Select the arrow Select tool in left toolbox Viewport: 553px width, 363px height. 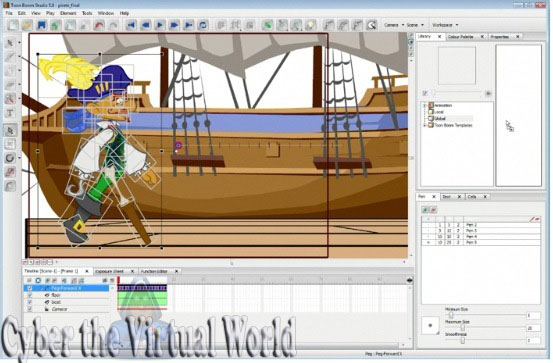coord(10,43)
